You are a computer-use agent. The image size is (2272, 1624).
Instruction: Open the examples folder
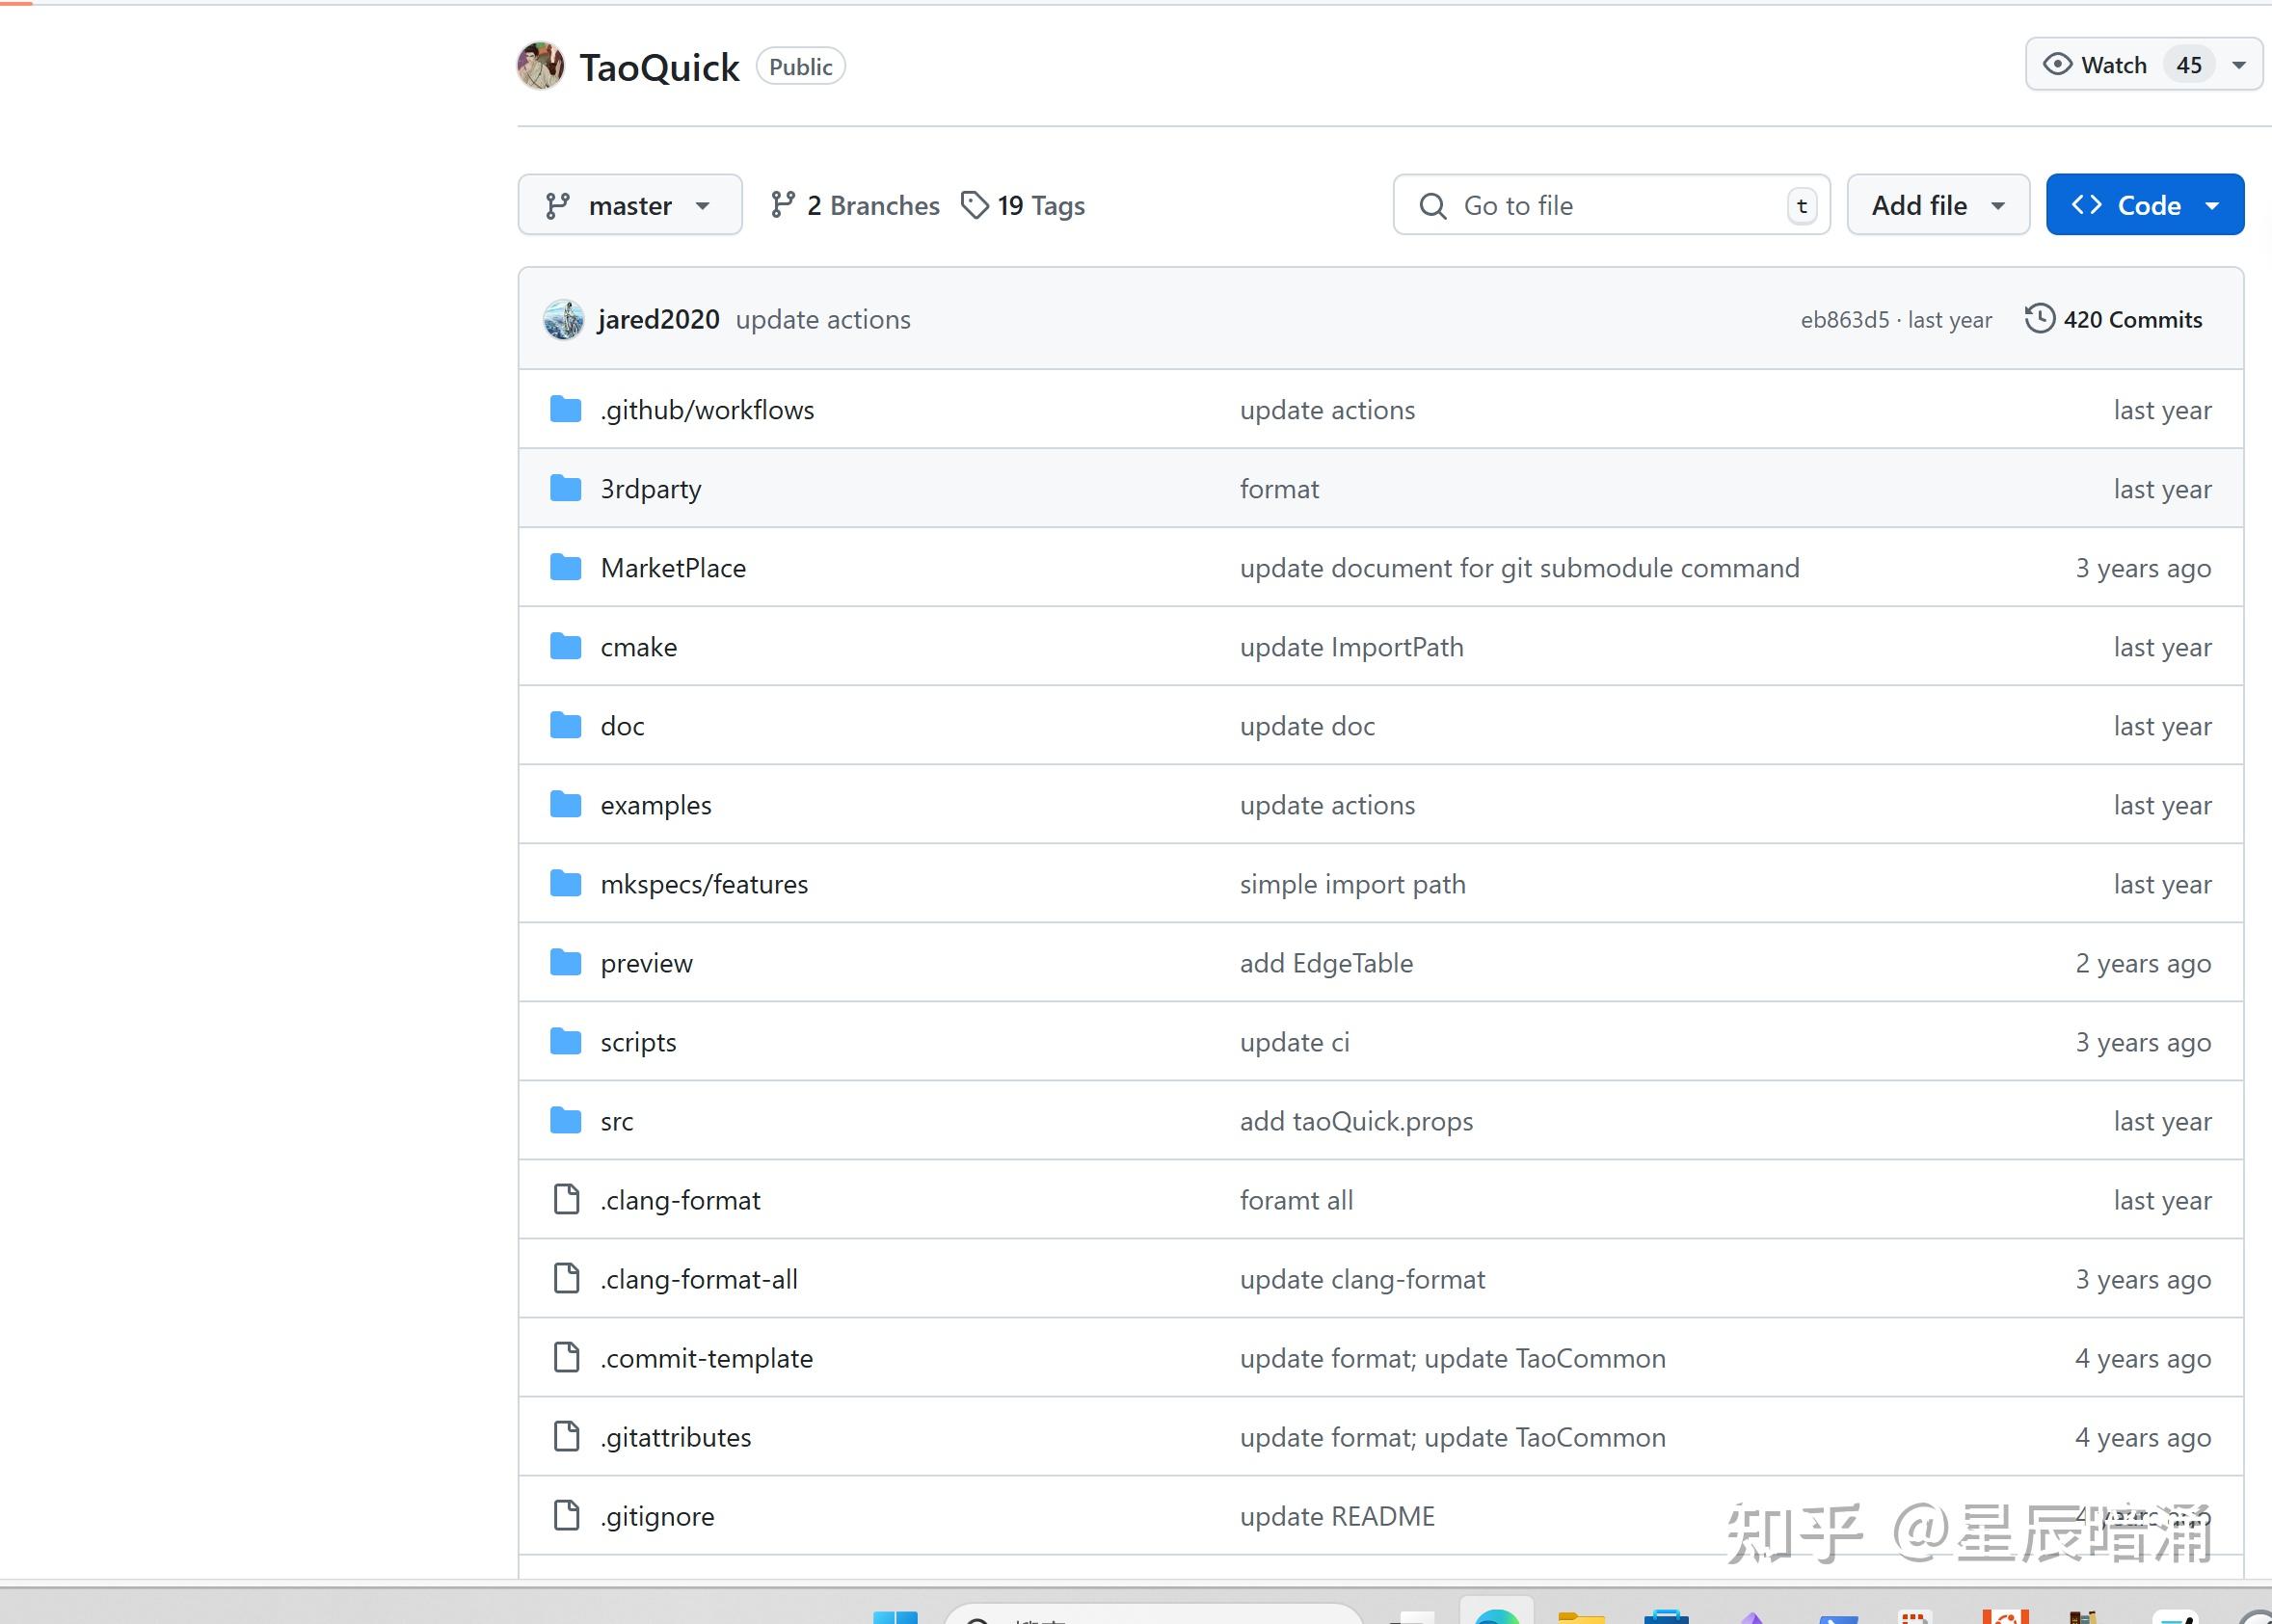tap(655, 805)
